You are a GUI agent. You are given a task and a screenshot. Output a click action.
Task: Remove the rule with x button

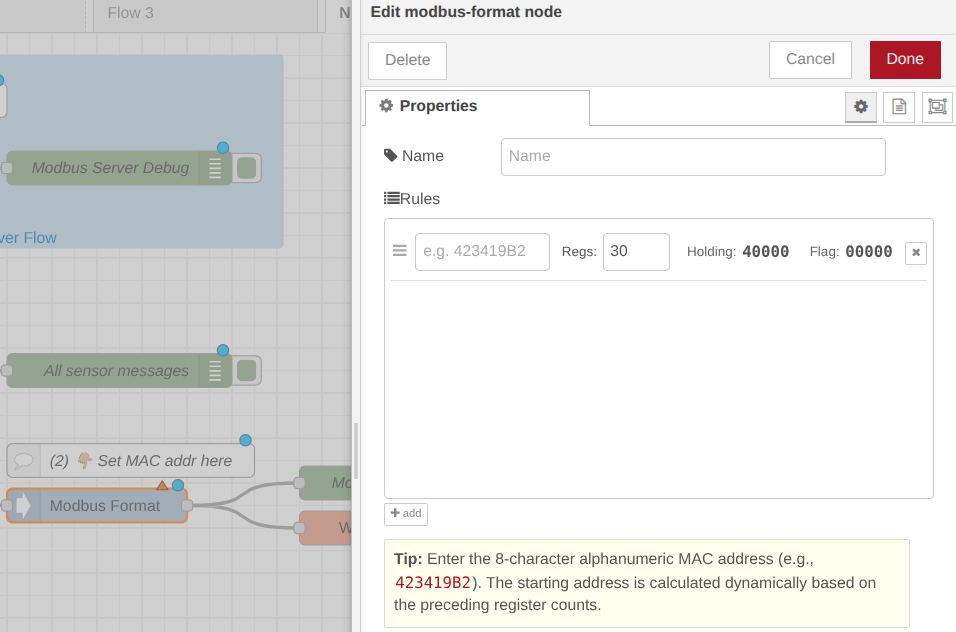(915, 253)
